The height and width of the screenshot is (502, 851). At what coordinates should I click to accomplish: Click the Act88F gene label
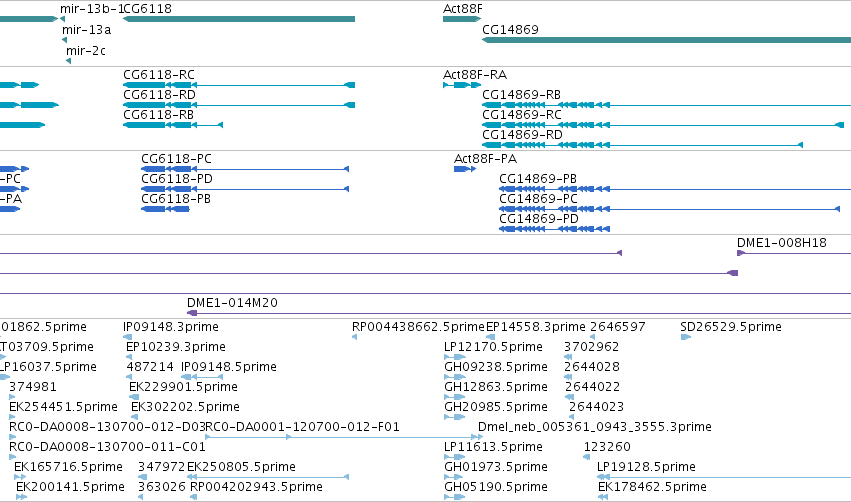tap(462, 9)
